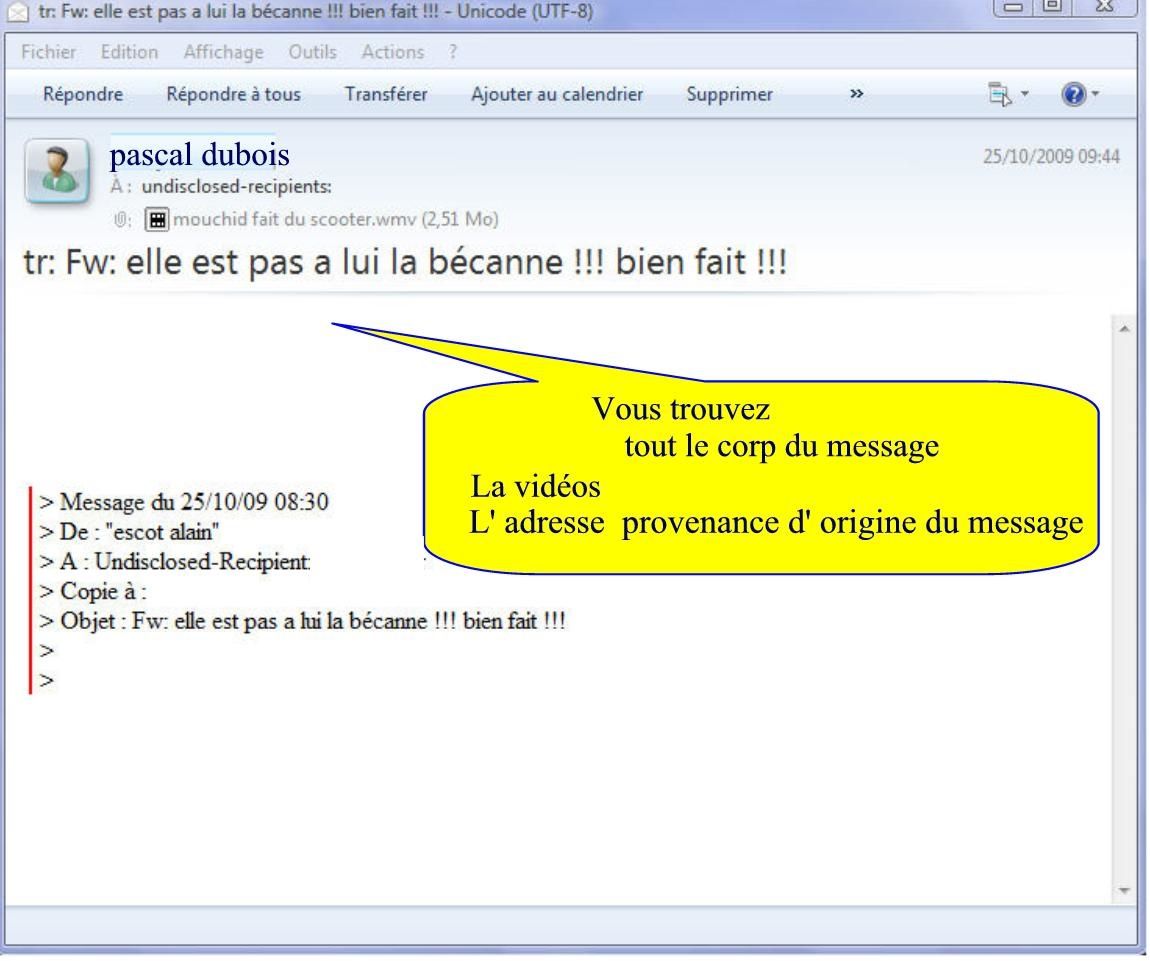Viewport: 1150px width, 961px height.
Task: Expand more toolbar commands chevron
Action: click(x=856, y=95)
